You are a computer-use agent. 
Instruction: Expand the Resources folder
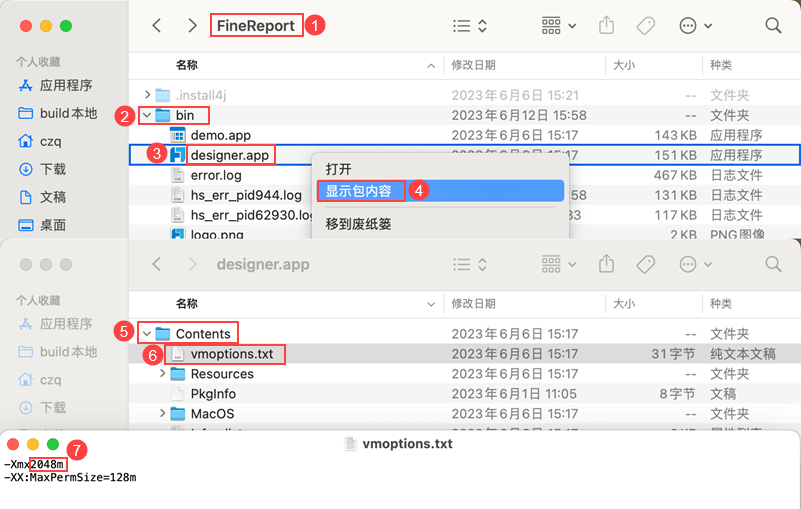click(x=162, y=374)
